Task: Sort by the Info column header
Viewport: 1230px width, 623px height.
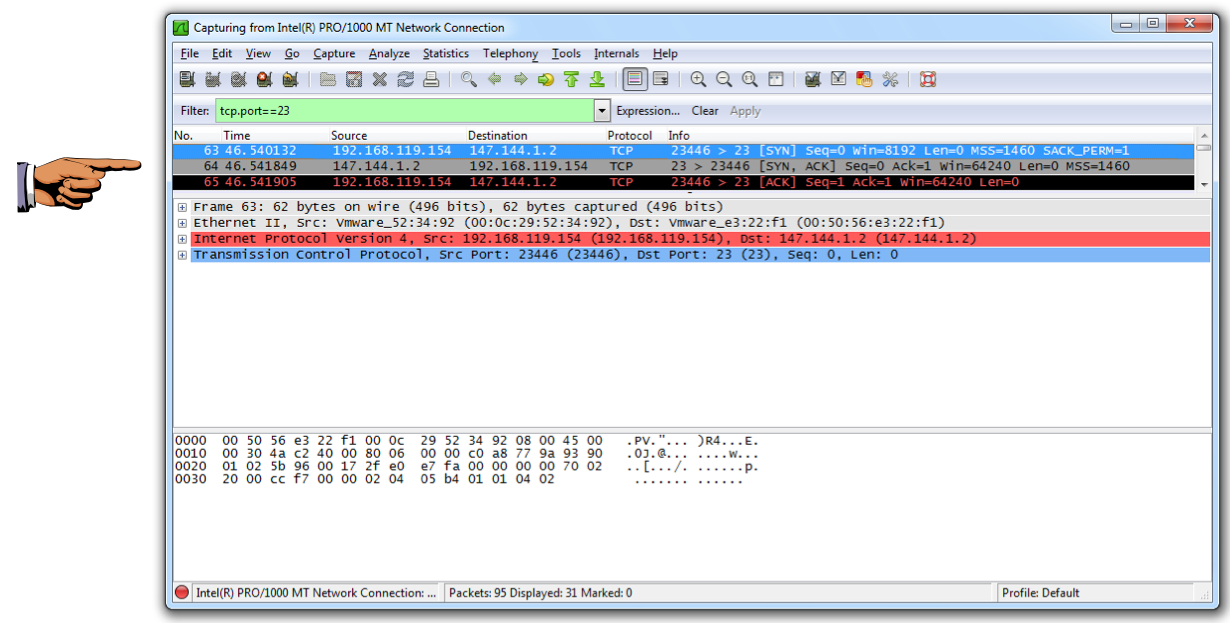Action: point(930,135)
